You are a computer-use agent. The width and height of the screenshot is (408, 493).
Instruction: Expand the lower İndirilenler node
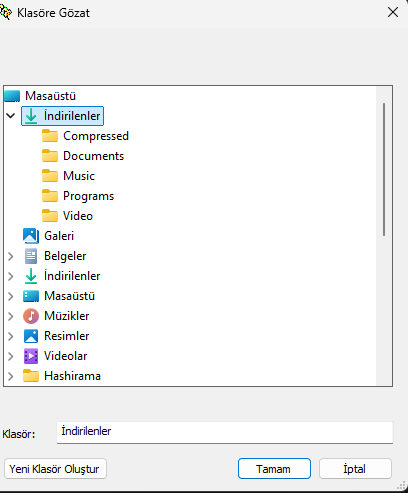click(11, 276)
